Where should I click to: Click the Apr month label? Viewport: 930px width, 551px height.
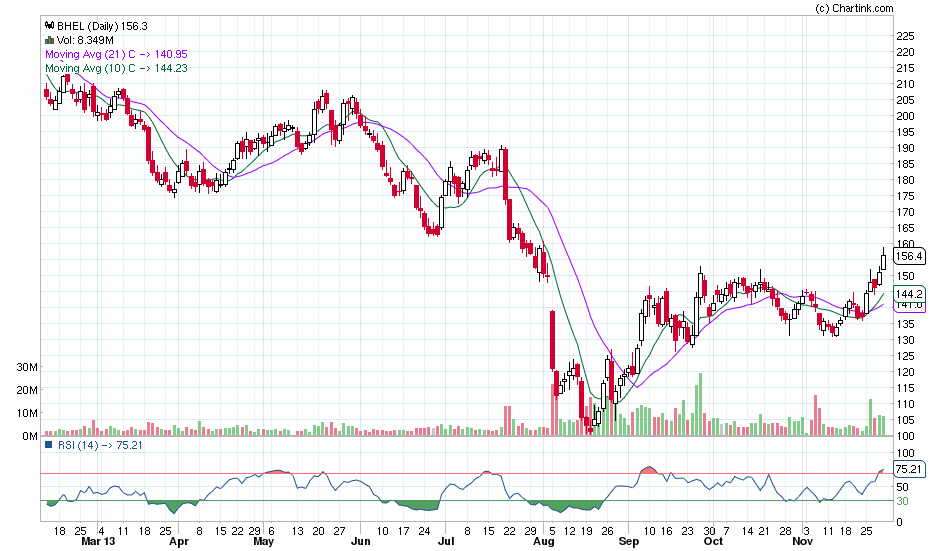point(179,542)
